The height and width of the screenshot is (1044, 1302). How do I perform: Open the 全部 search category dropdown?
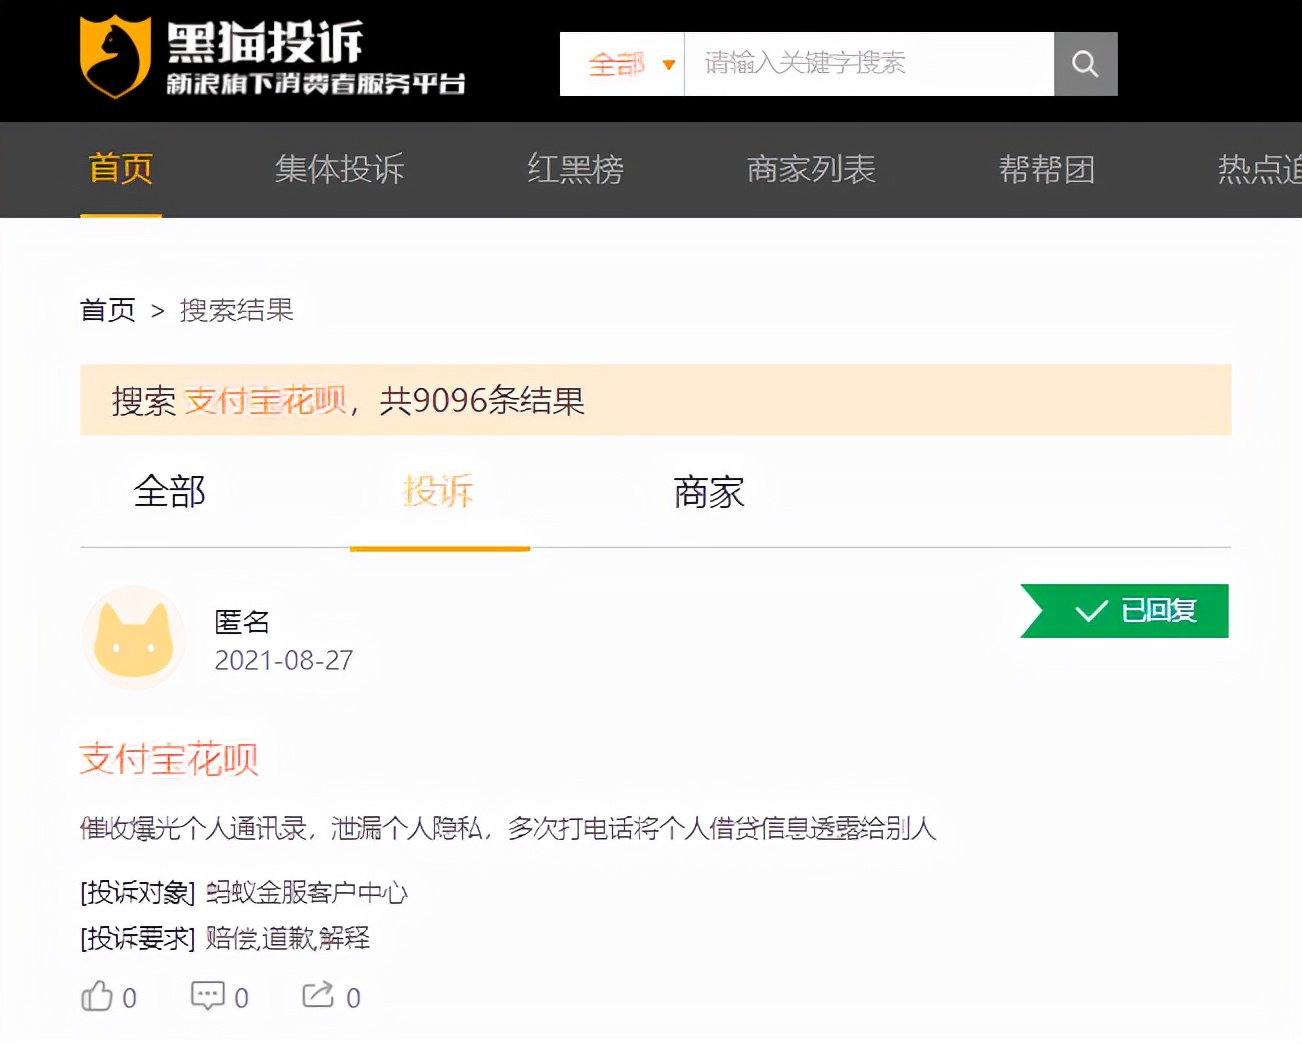click(x=623, y=63)
